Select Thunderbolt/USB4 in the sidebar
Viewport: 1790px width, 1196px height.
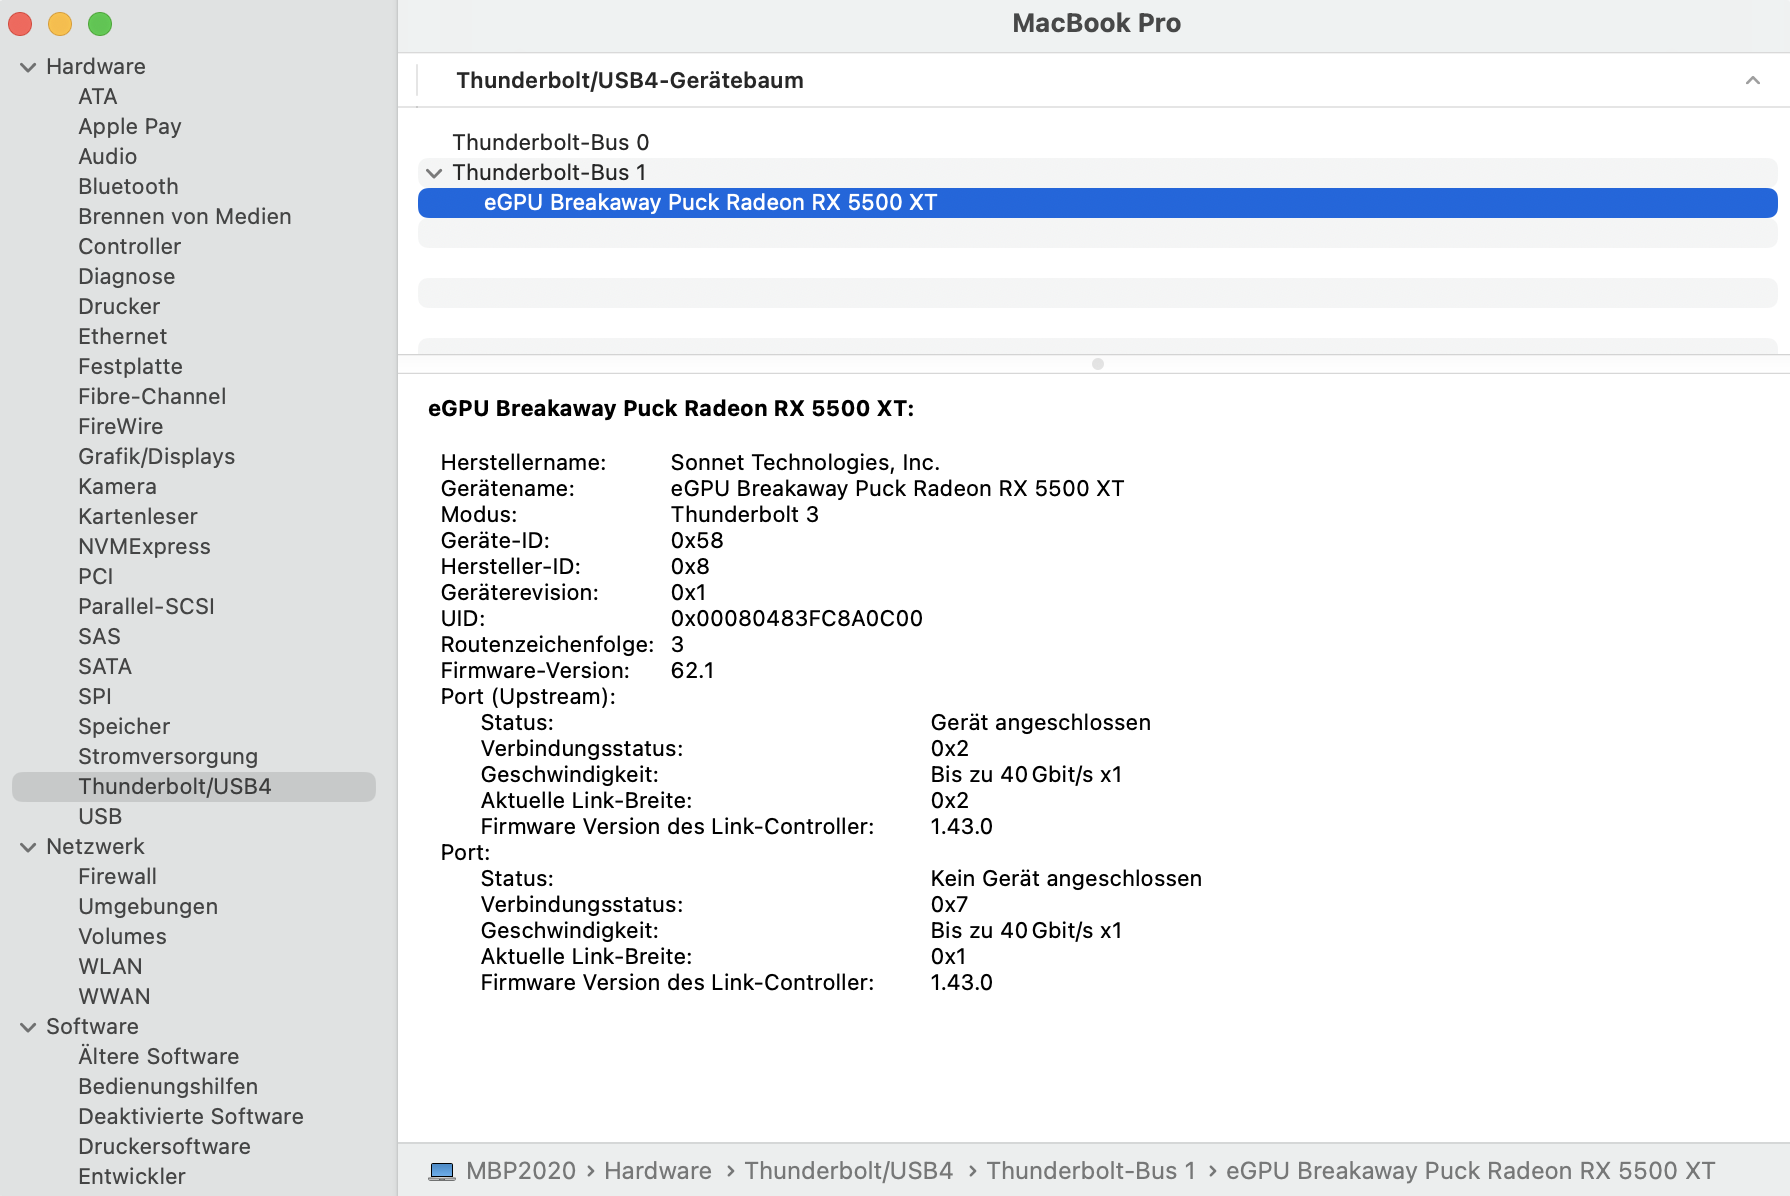(x=194, y=787)
